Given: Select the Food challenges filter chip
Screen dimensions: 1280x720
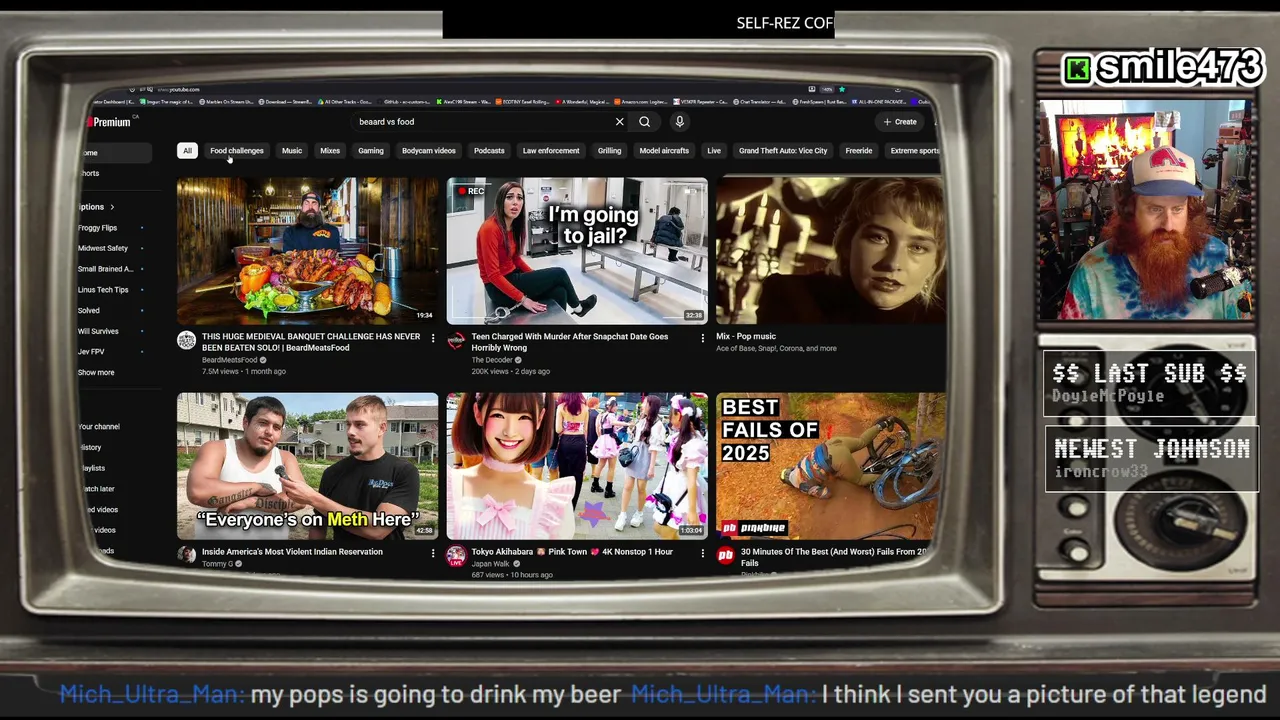Looking at the screenshot, I should pos(237,151).
